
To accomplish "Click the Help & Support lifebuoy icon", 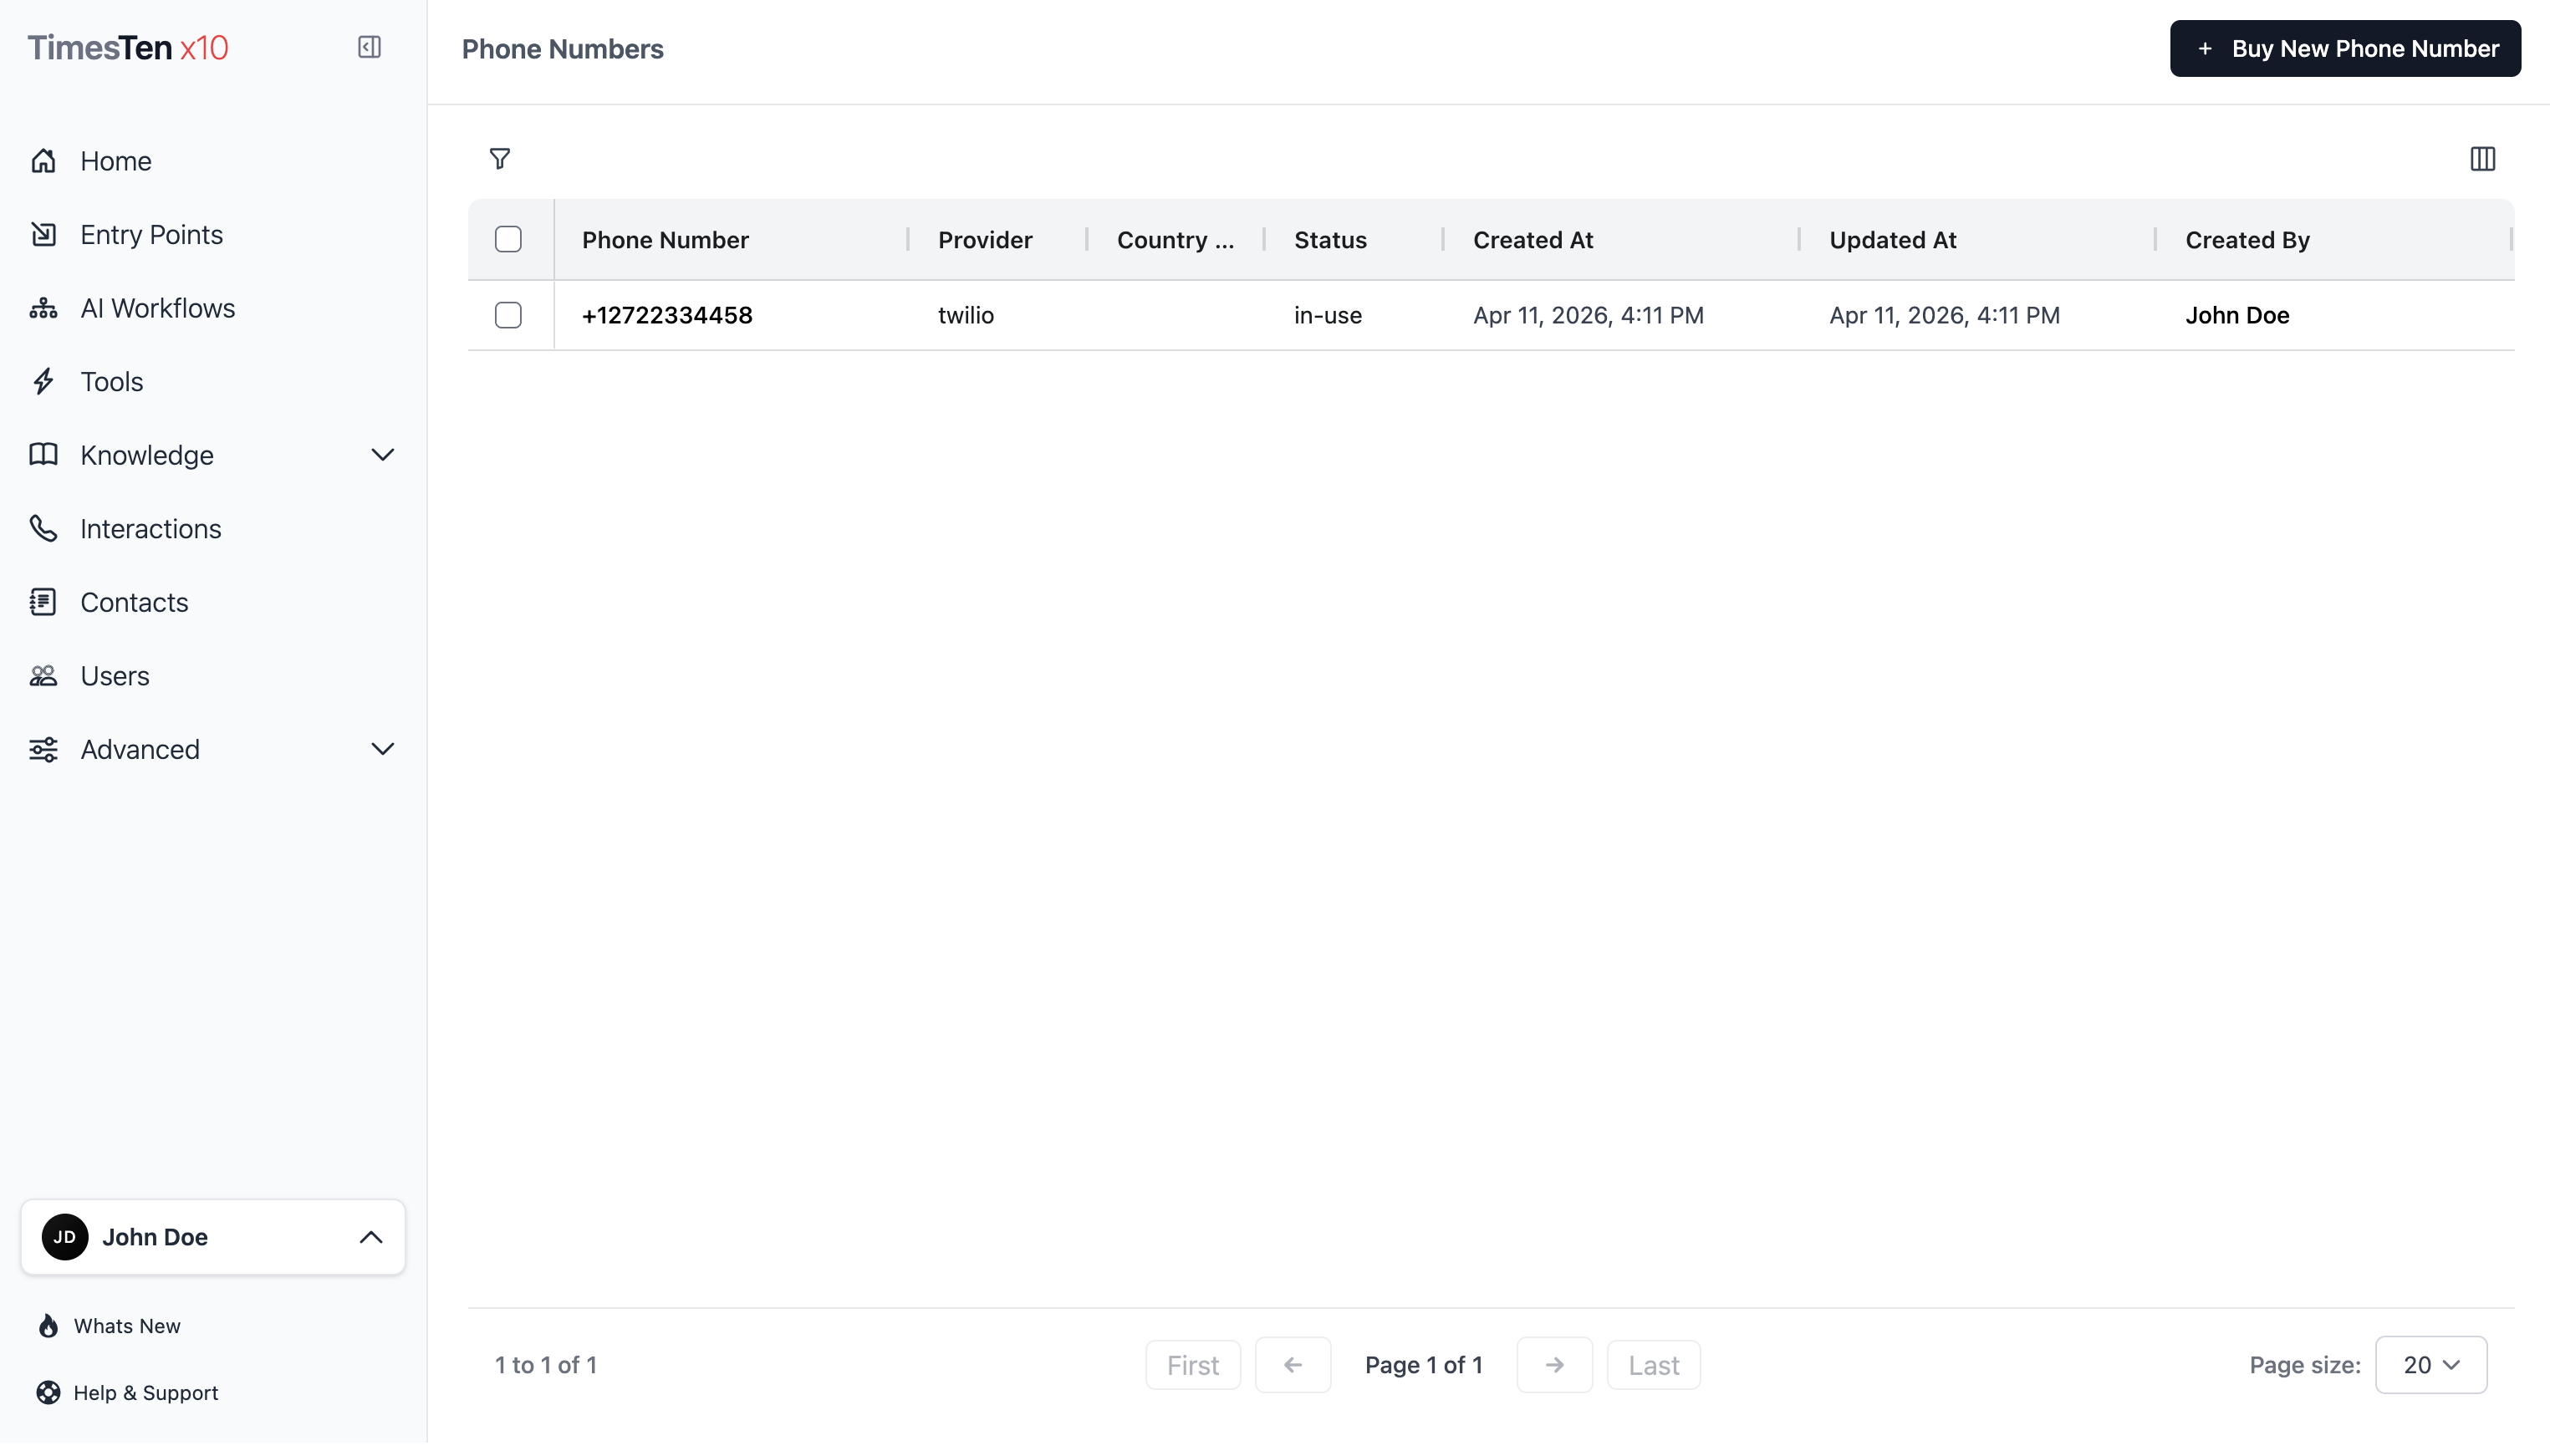I will [x=48, y=1393].
